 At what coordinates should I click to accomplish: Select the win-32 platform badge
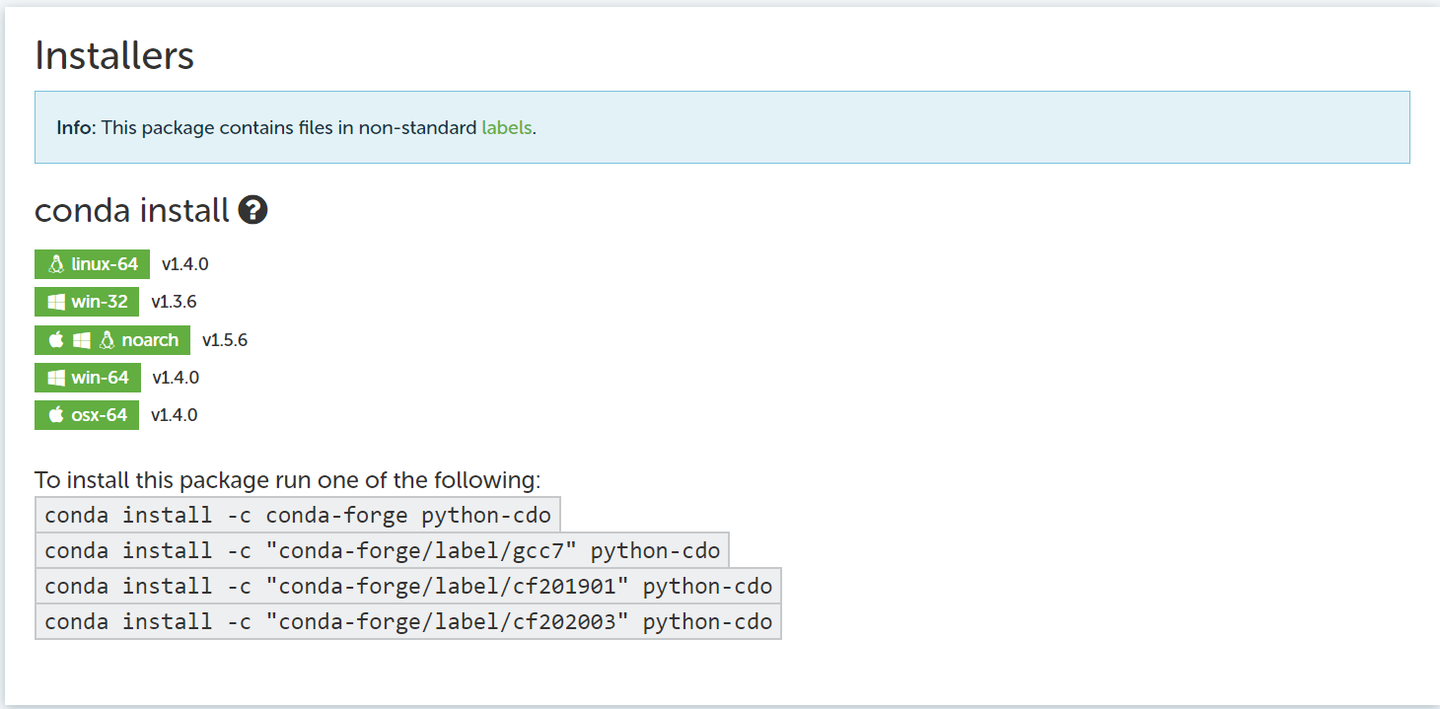tap(87, 301)
